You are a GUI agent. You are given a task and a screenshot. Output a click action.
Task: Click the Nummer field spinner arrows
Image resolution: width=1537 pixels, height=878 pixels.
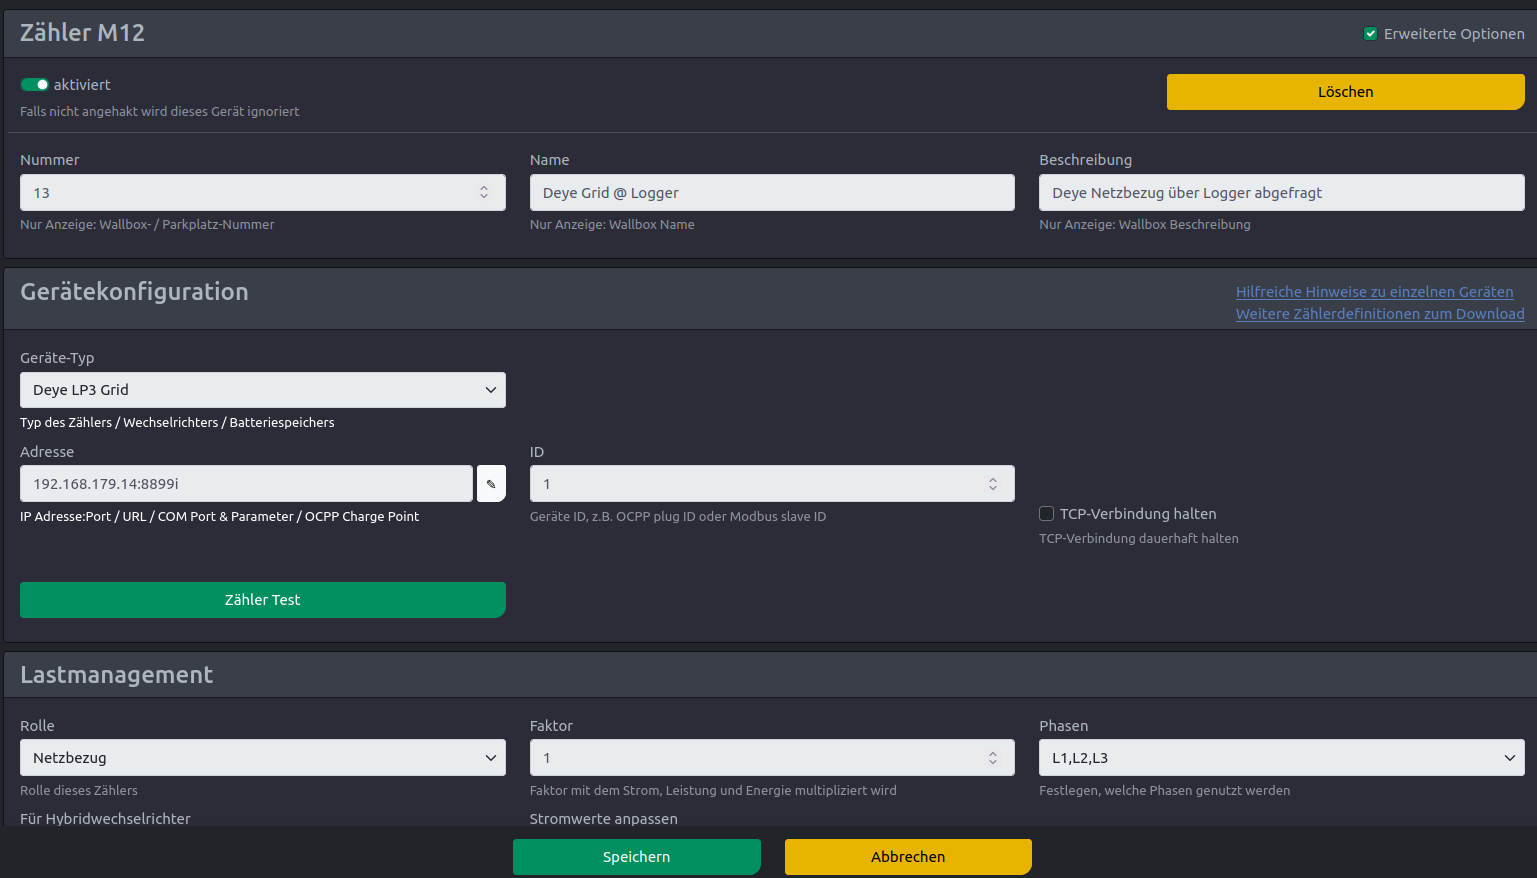tap(484, 192)
